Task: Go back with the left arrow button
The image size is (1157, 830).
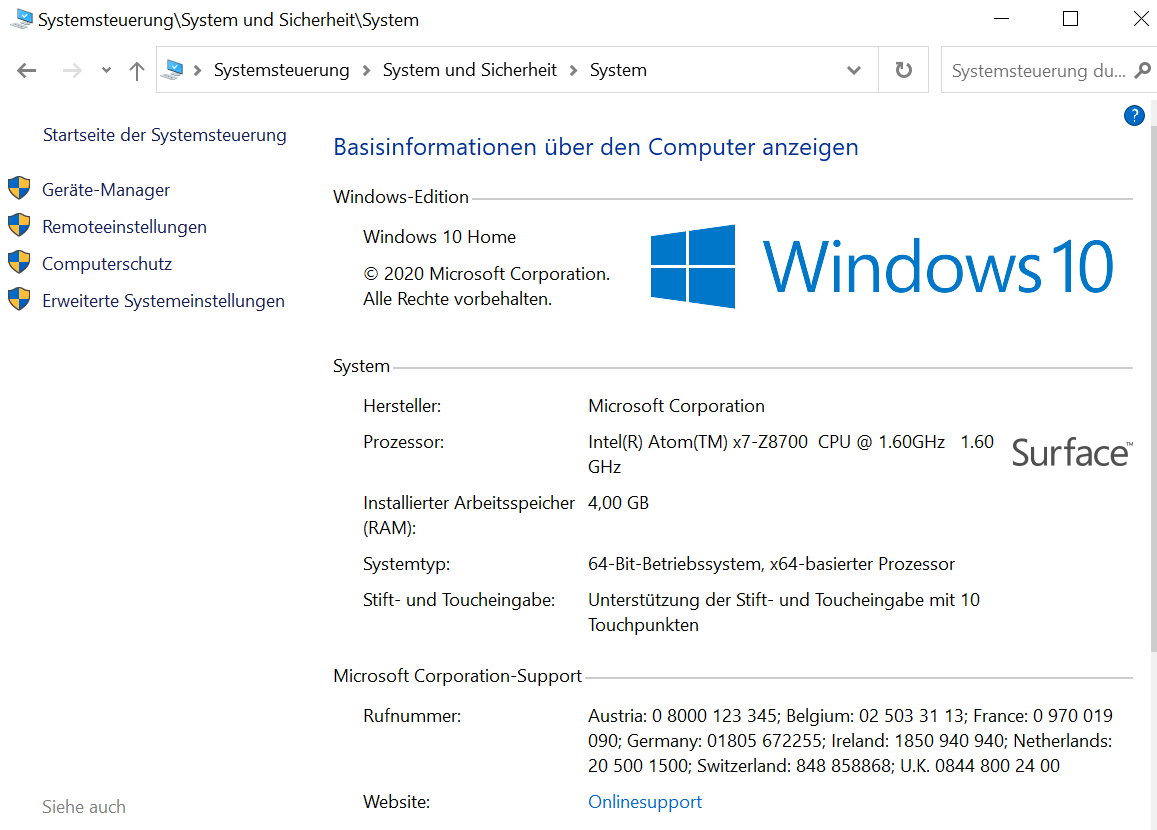Action: click(x=27, y=71)
